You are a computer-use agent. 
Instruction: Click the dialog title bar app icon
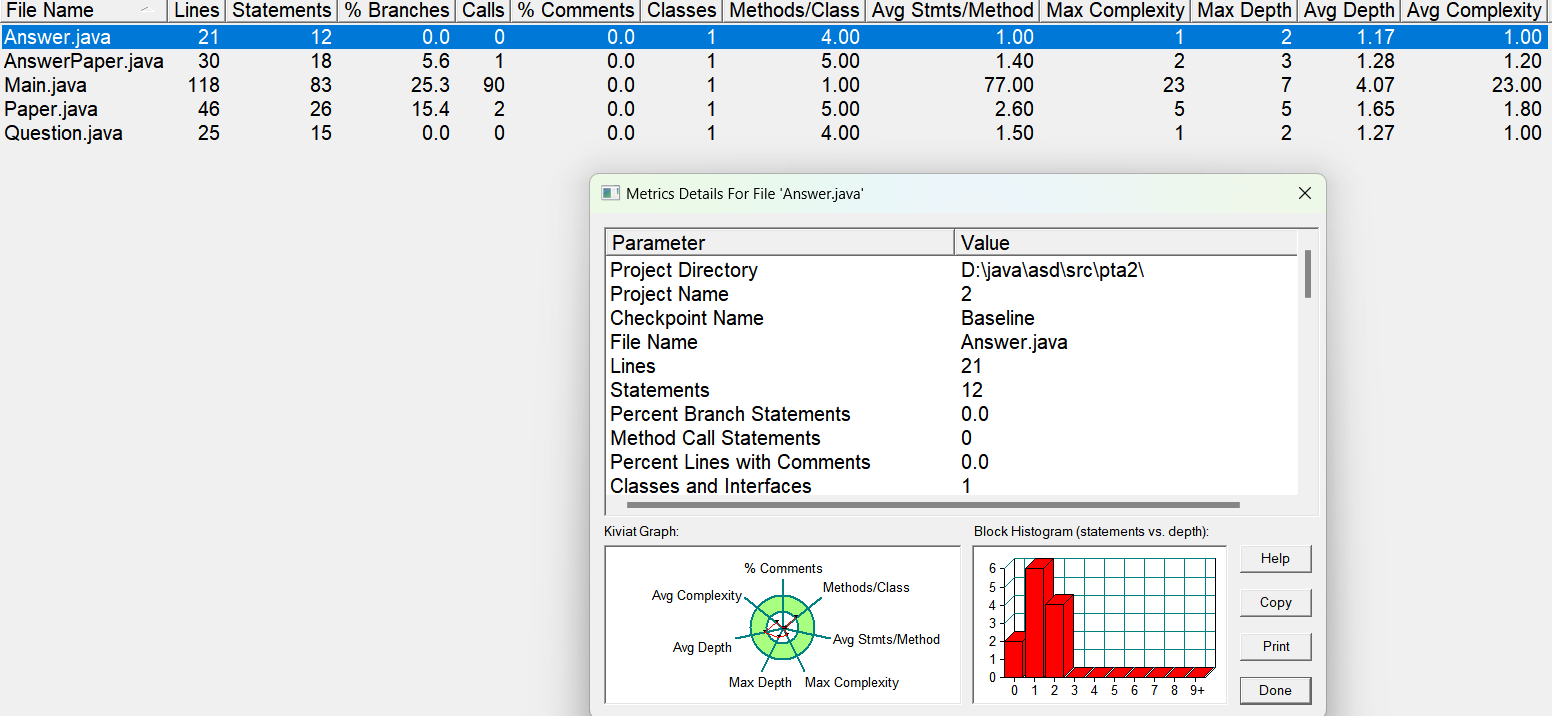pyautogui.click(x=610, y=193)
